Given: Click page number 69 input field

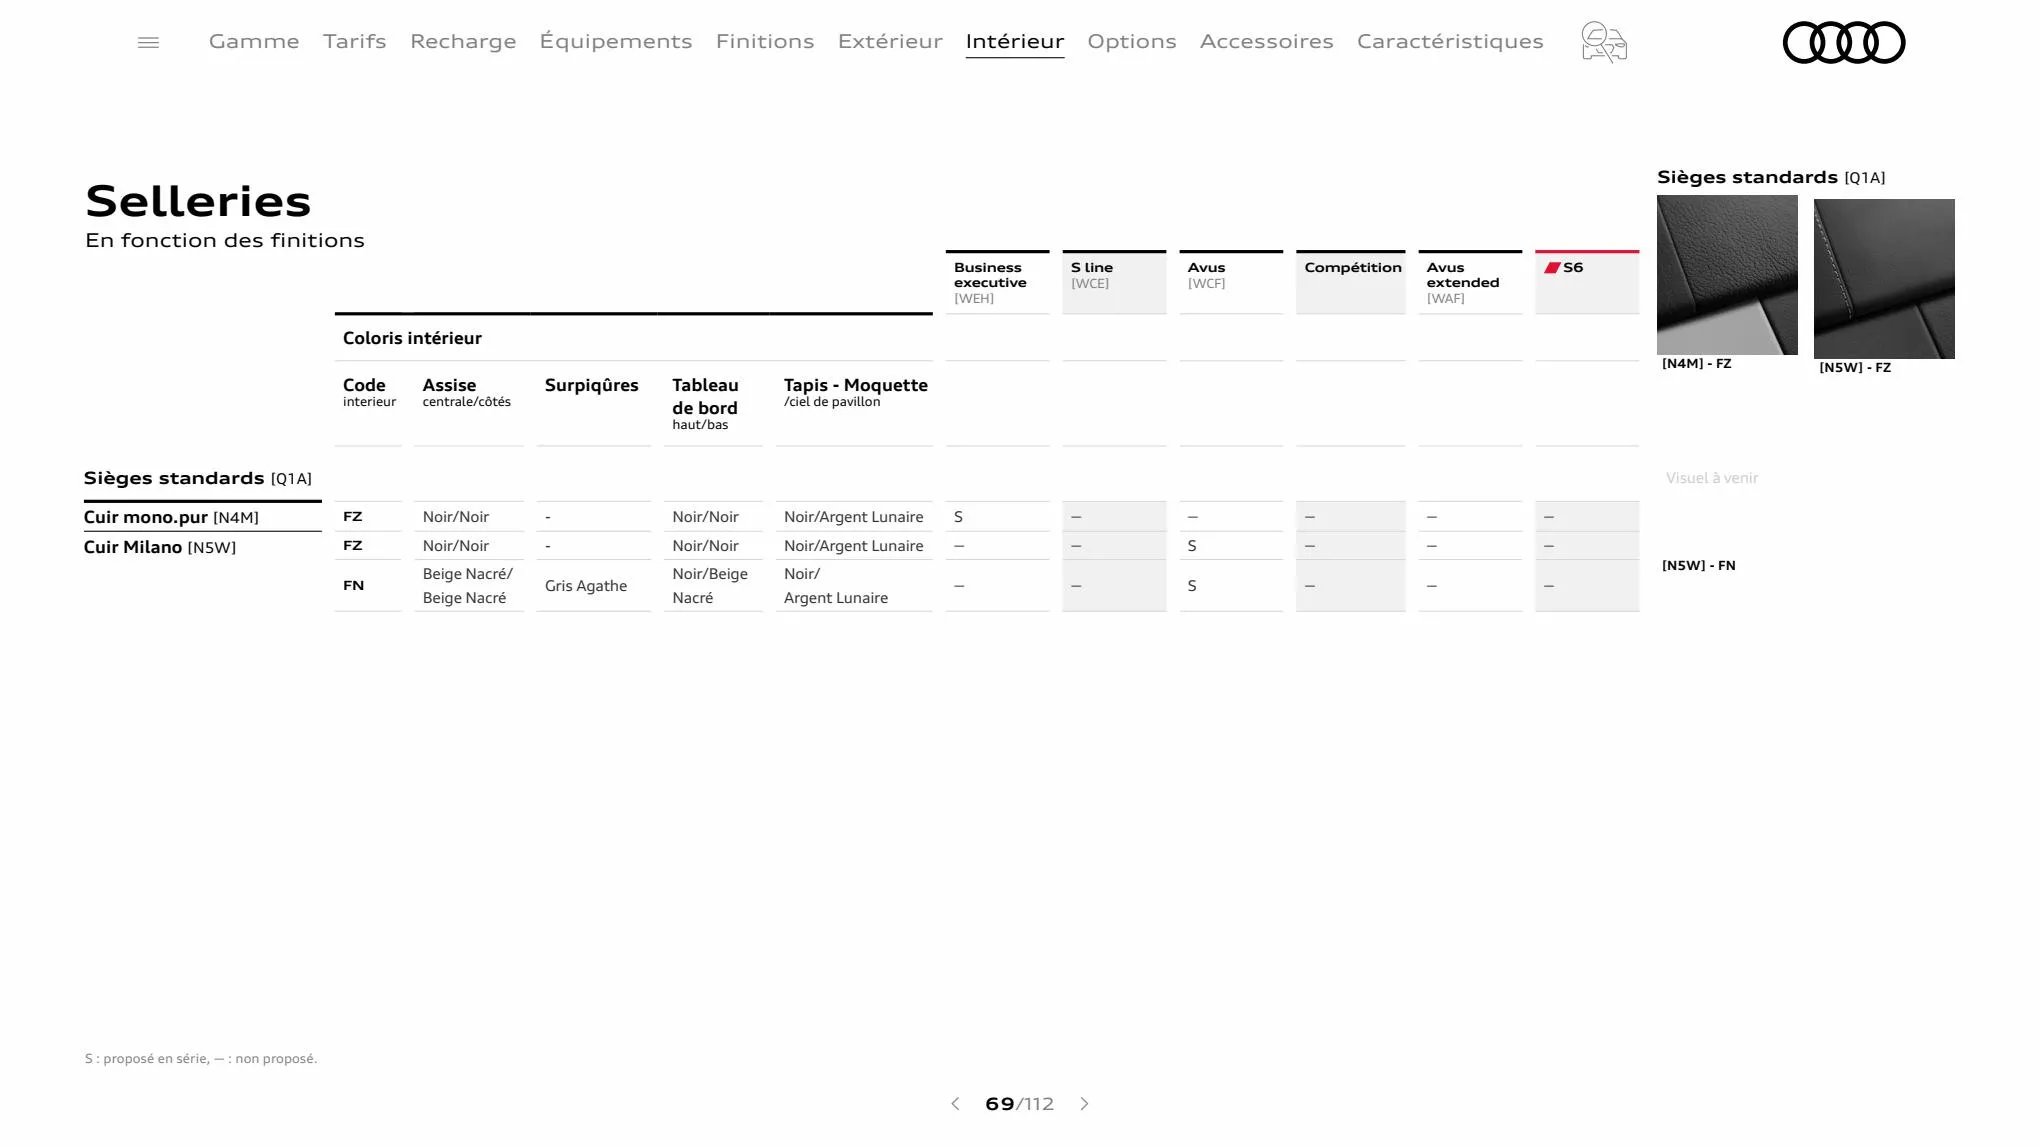Looking at the screenshot, I should pos(998,1104).
